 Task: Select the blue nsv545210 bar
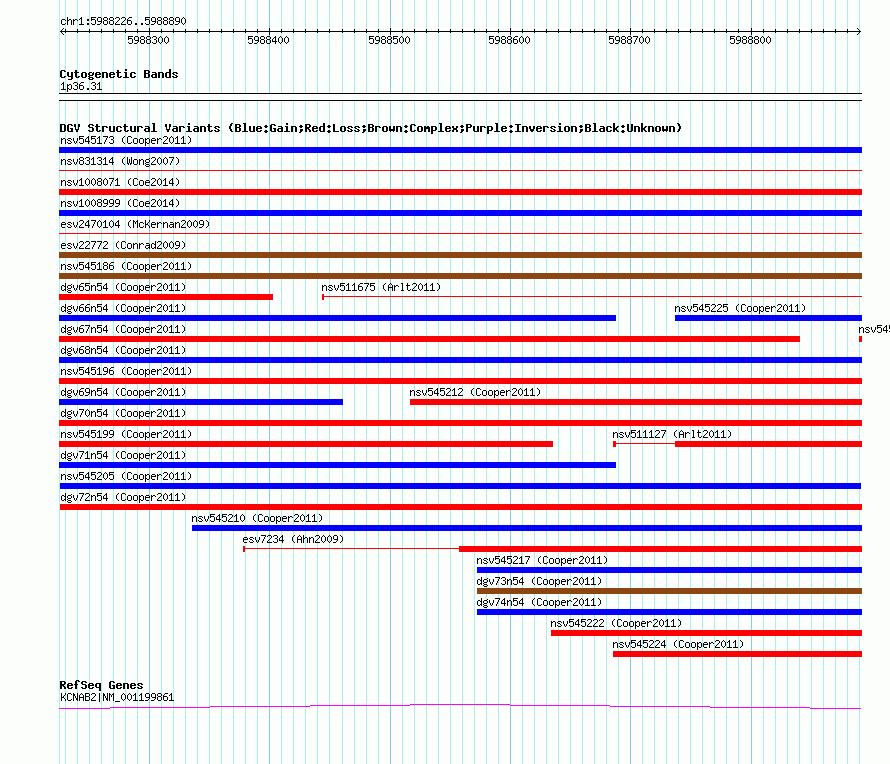pyautogui.click(x=527, y=528)
